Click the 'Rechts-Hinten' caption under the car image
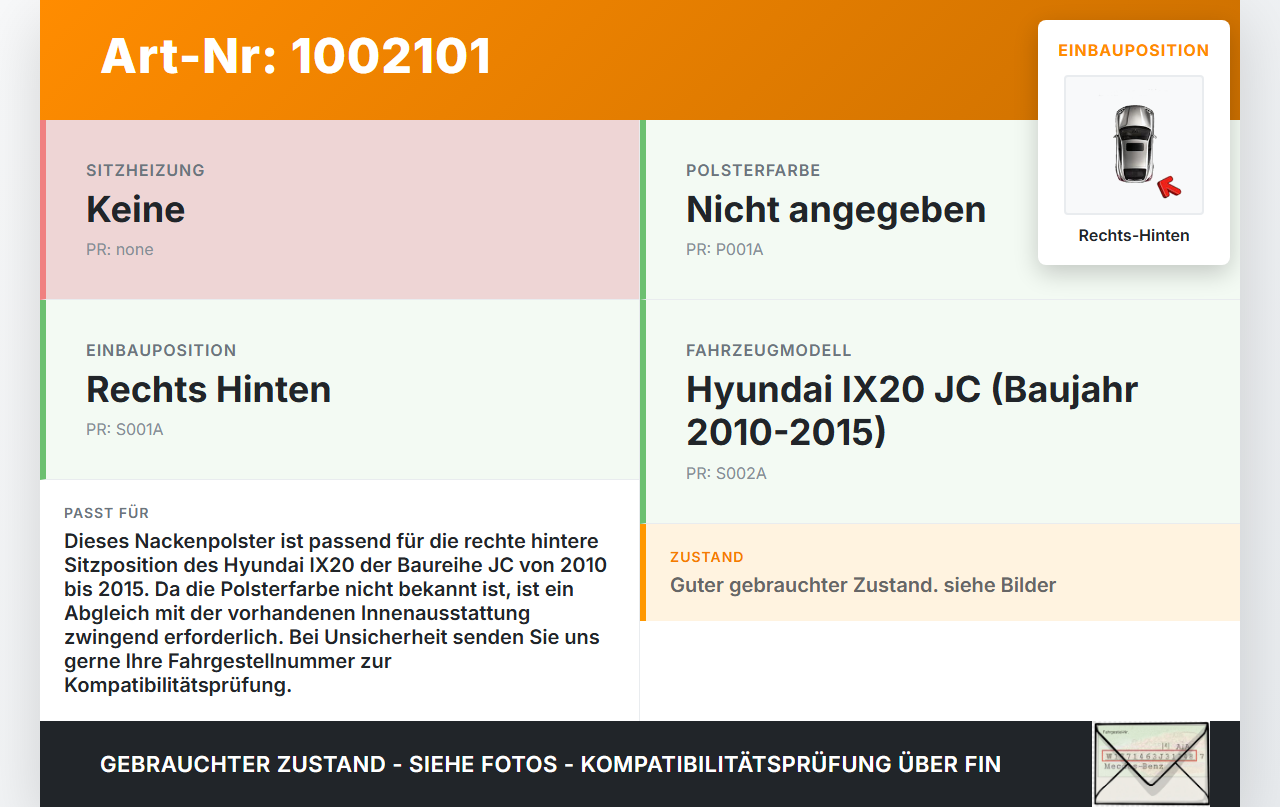Screen dimensions: 1280x808 click(1134, 235)
